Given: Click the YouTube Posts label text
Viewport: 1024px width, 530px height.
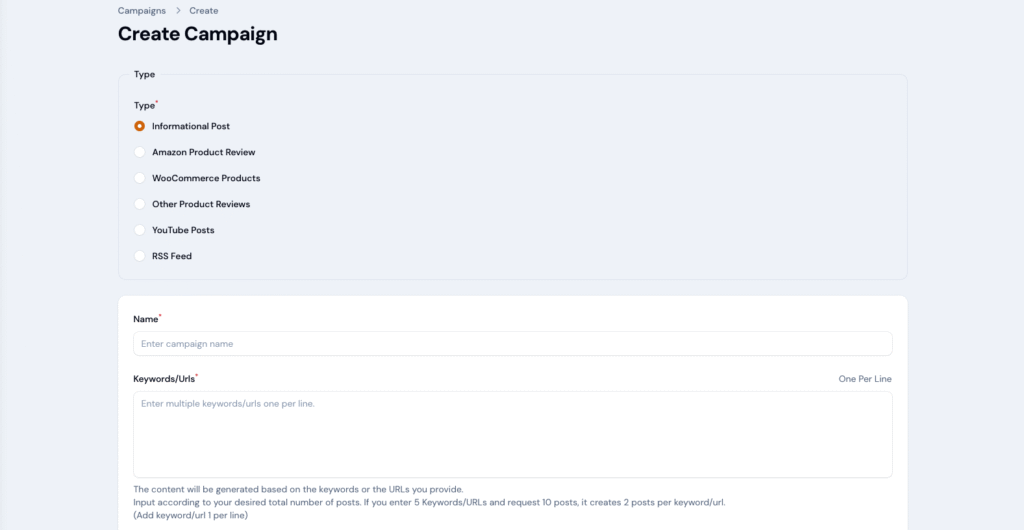Looking at the screenshot, I should pos(183,230).
